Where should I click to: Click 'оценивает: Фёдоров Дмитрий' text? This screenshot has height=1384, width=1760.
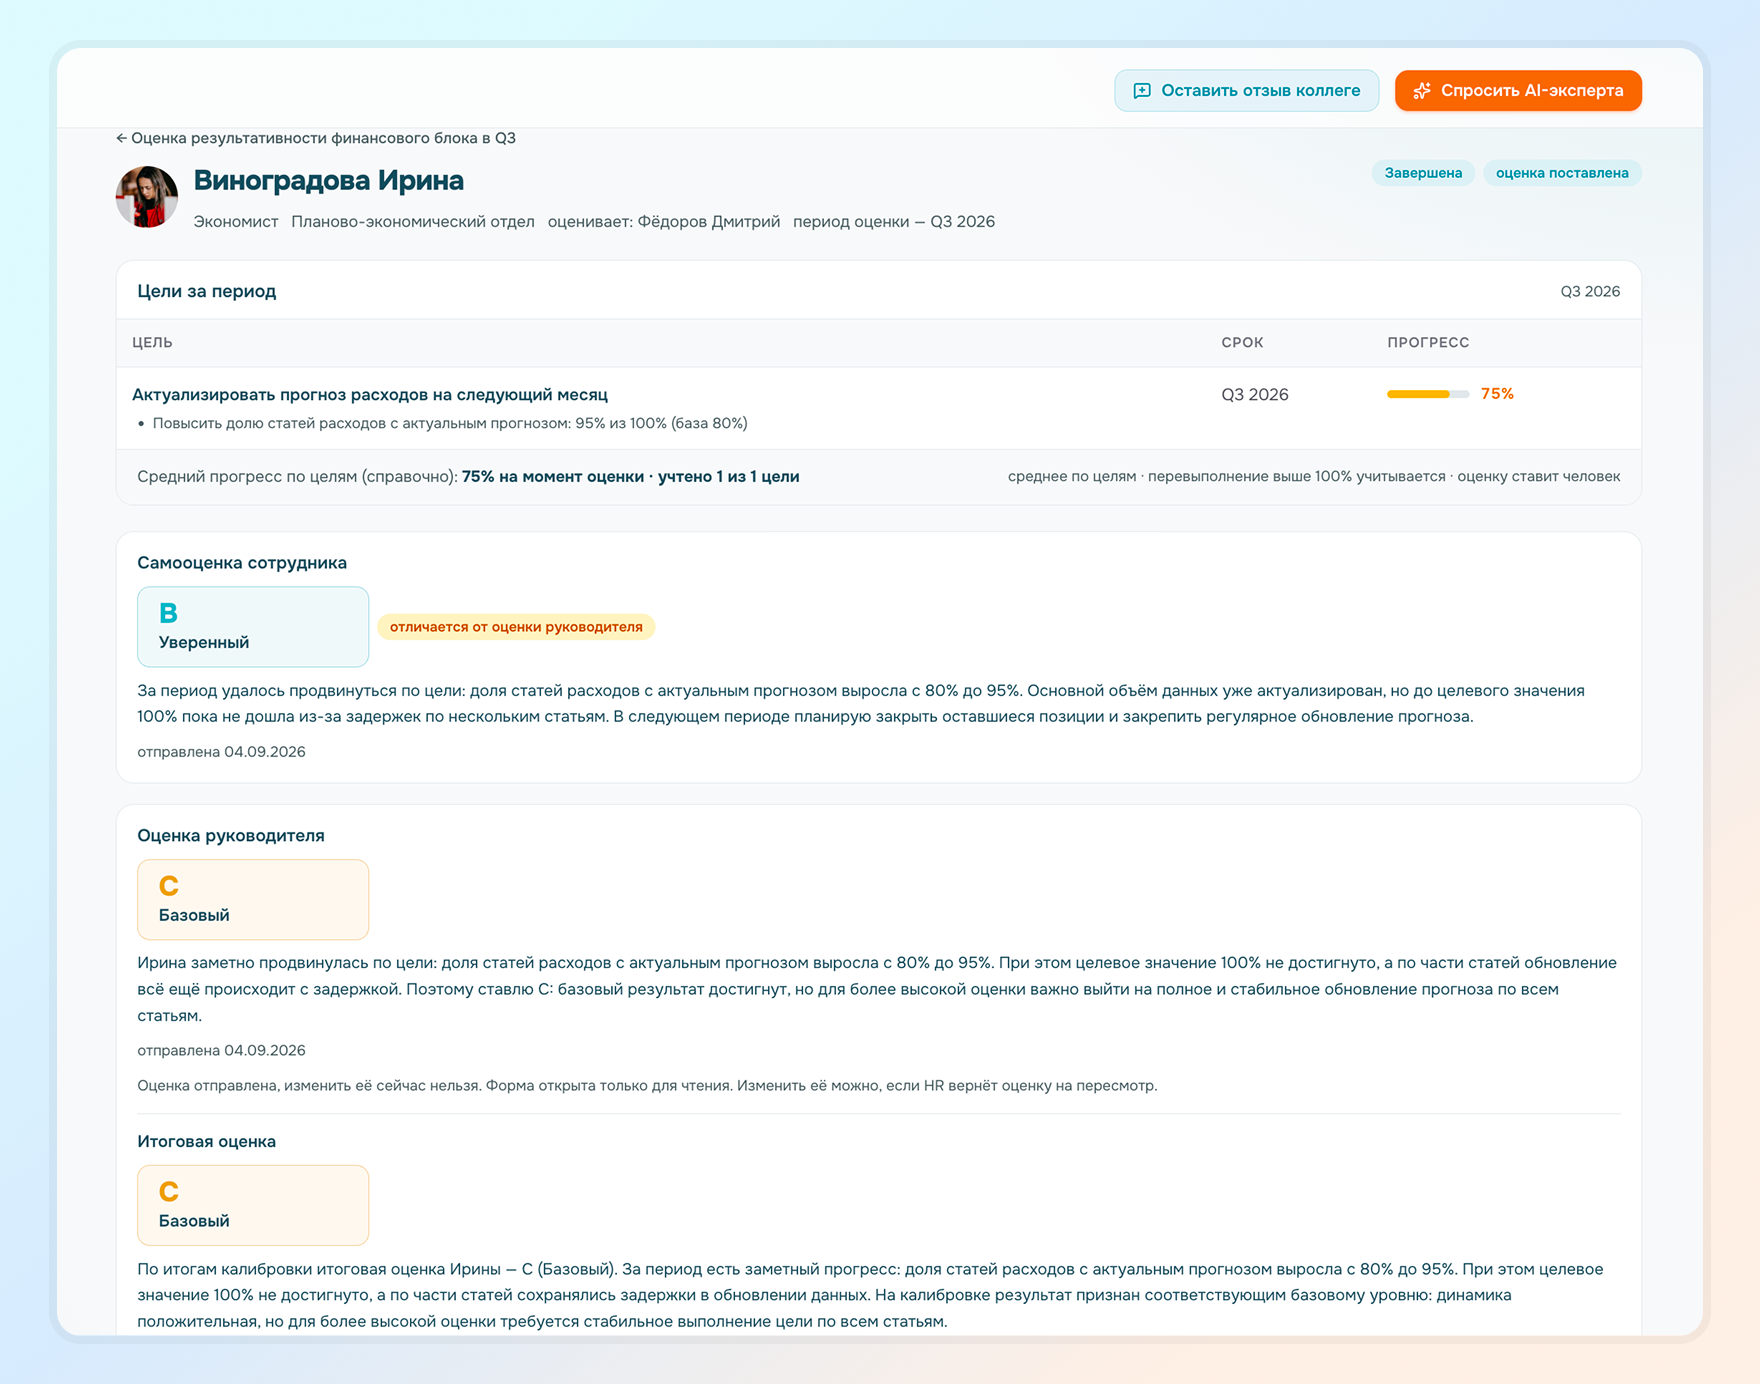(664, 222)
